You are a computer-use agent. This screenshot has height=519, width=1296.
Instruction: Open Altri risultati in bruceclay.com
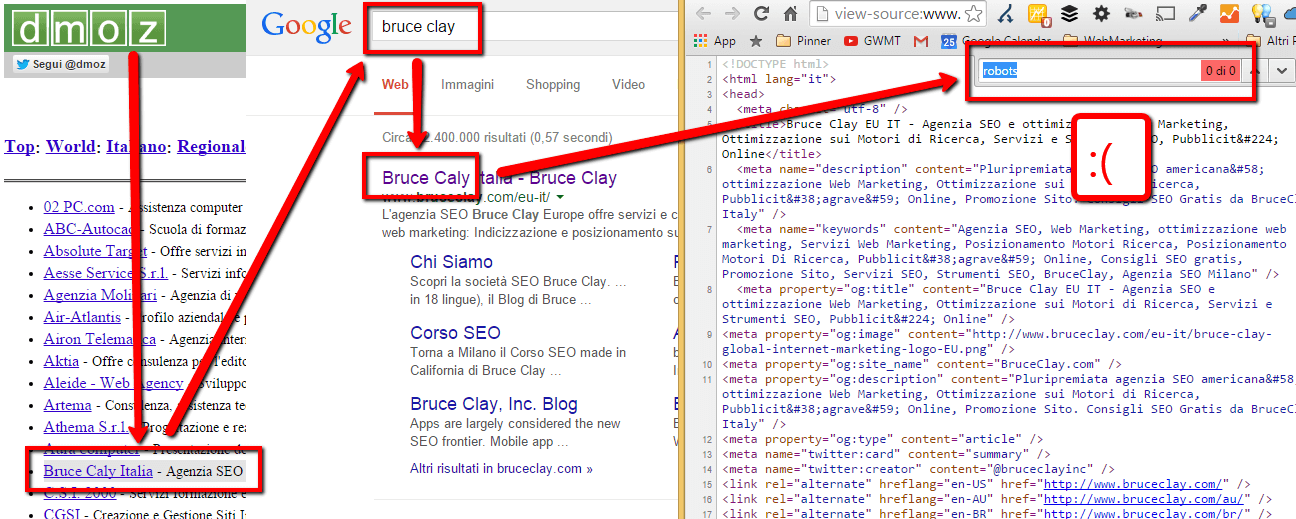[x=501, y=468]
